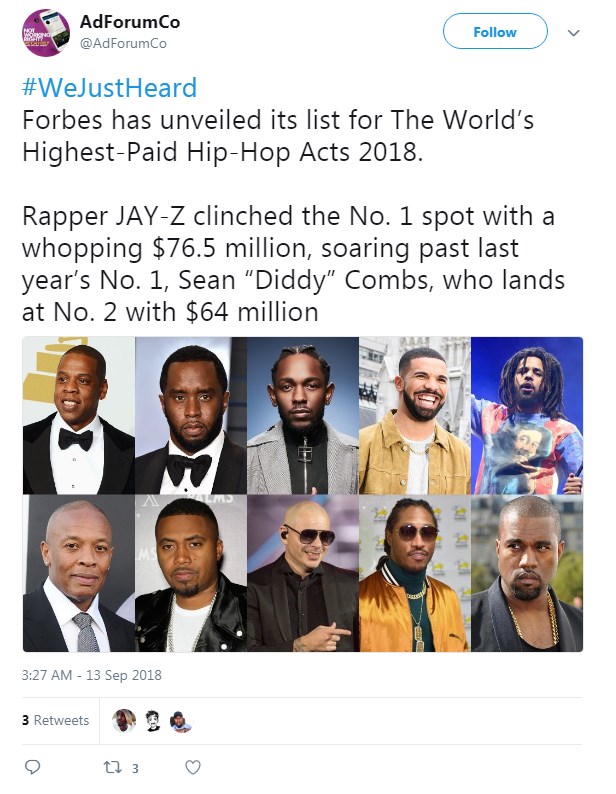Screen dimensions: 616x794
Task: Open photo of performer in colorful sweater
Action: point(527,416)
